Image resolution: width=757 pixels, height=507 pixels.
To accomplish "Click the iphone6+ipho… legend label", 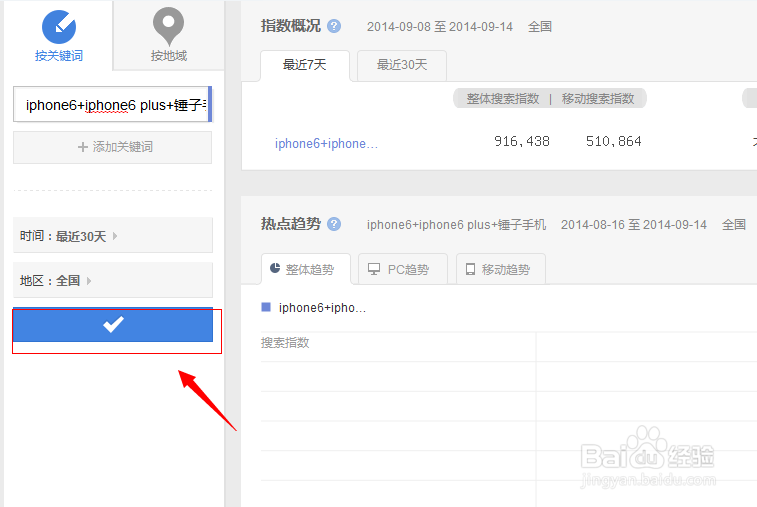I will [x=322, y=308].
